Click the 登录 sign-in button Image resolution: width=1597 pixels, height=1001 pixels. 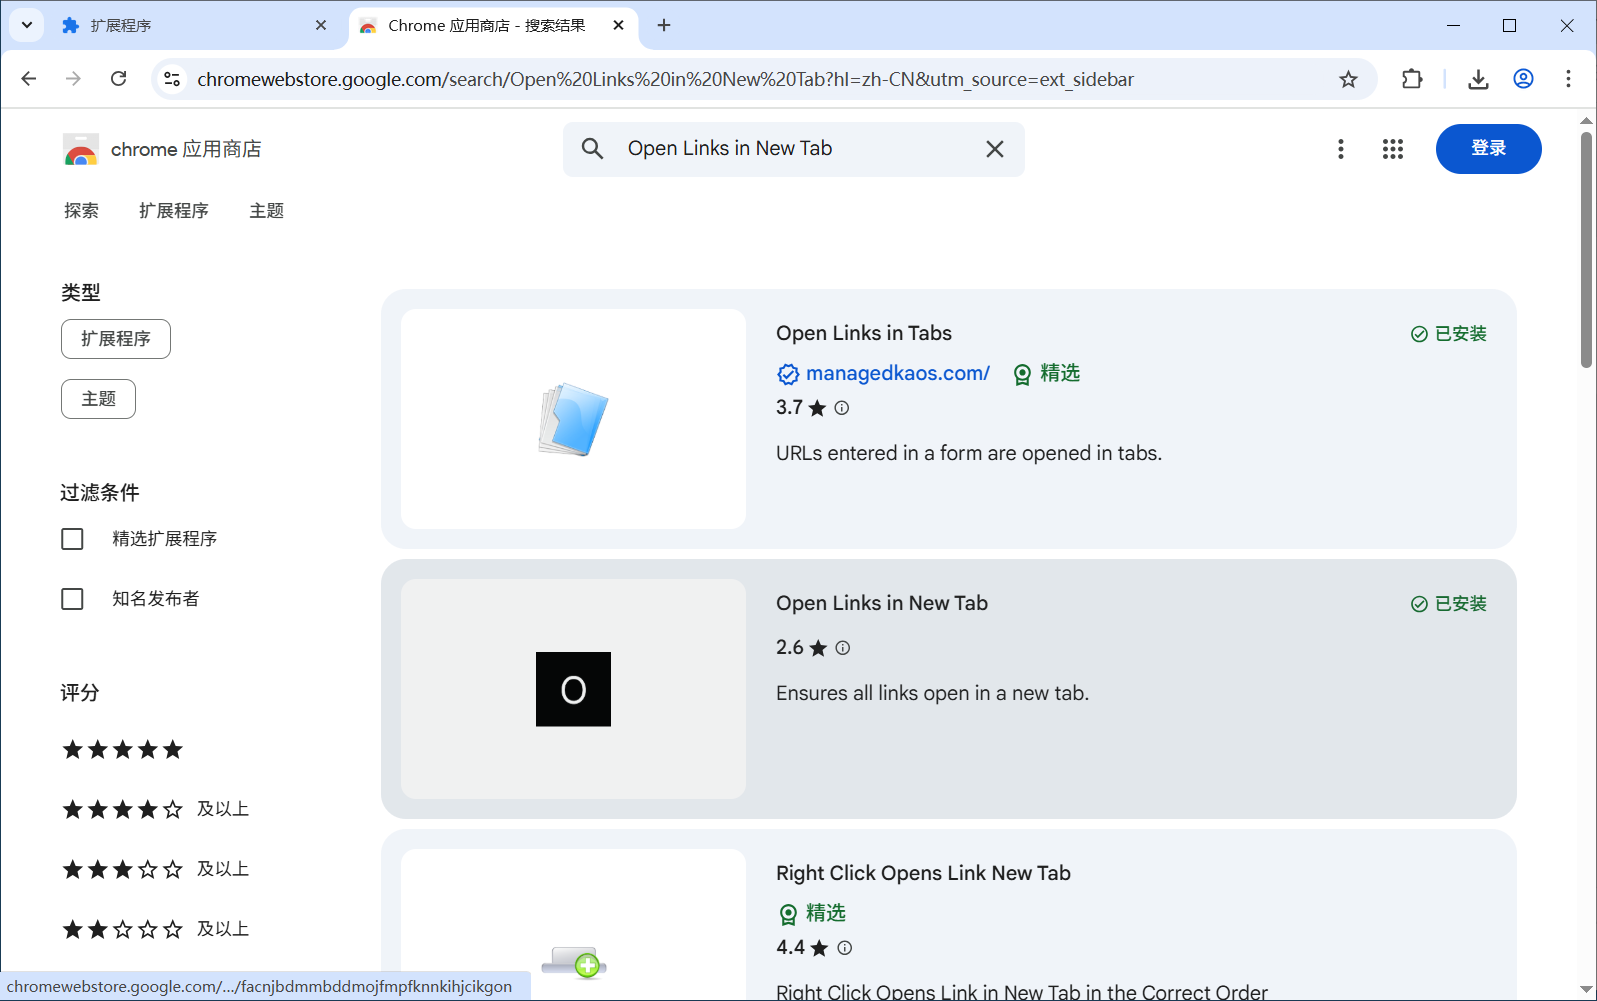1488,149
